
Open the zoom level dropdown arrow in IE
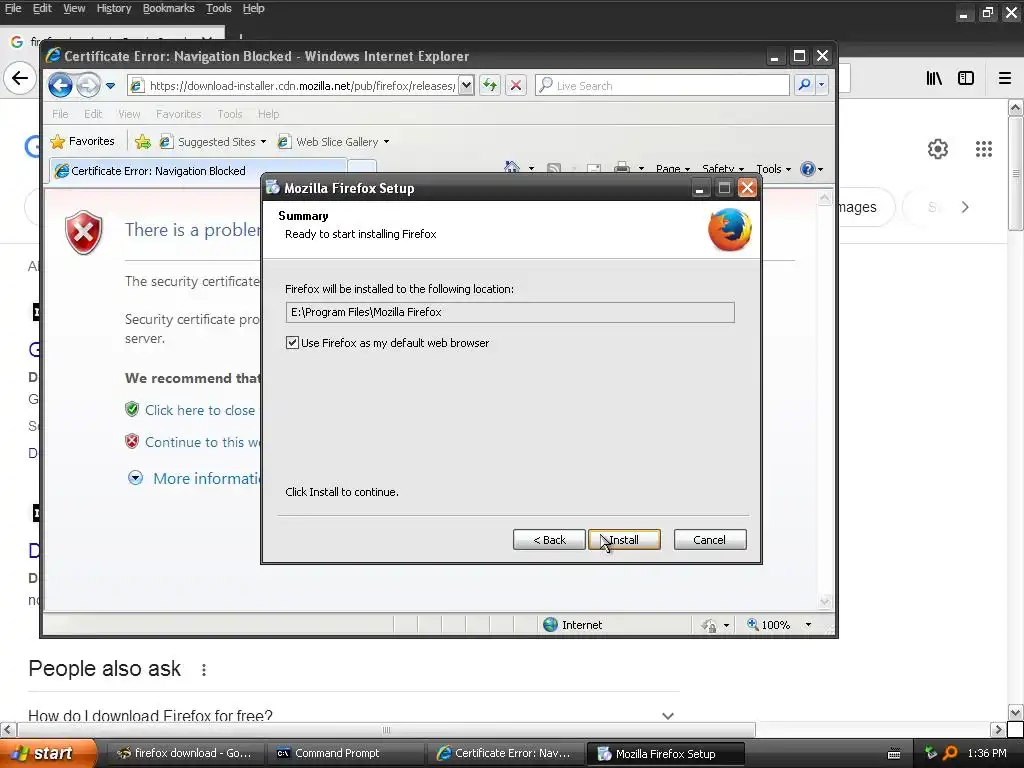[808, 625]
